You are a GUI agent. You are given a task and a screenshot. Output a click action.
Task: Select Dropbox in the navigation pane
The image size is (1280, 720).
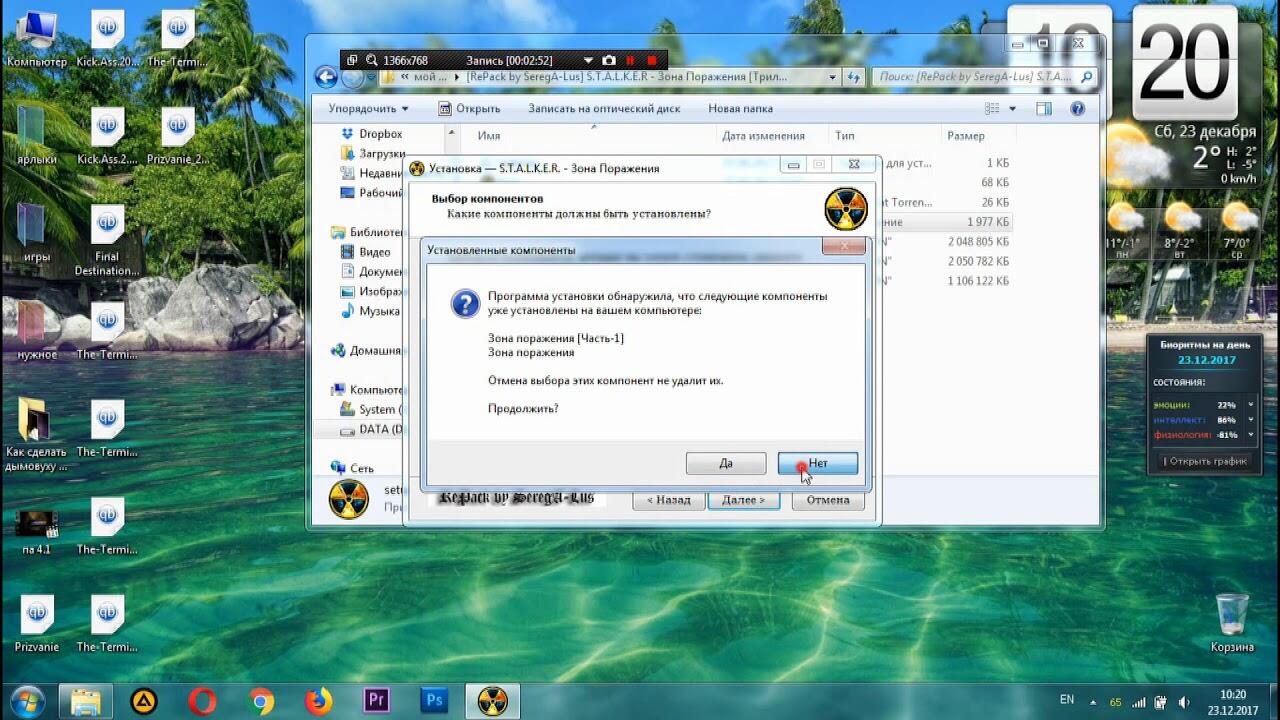(380, 134)
